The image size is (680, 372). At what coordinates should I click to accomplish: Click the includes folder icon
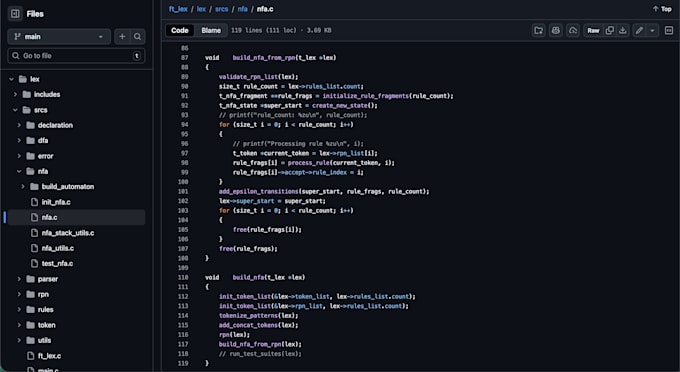[x=27, y=95]
